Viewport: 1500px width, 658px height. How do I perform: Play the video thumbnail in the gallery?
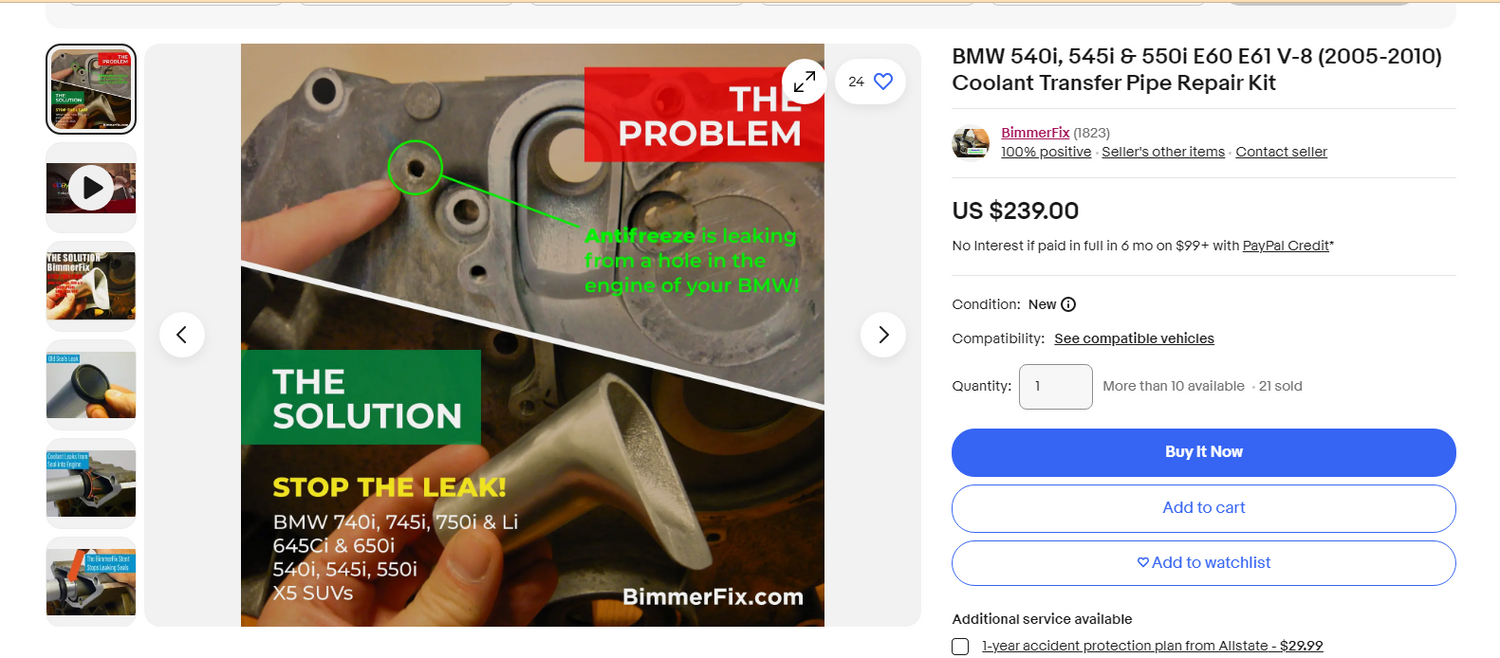[x=91, y=188]
